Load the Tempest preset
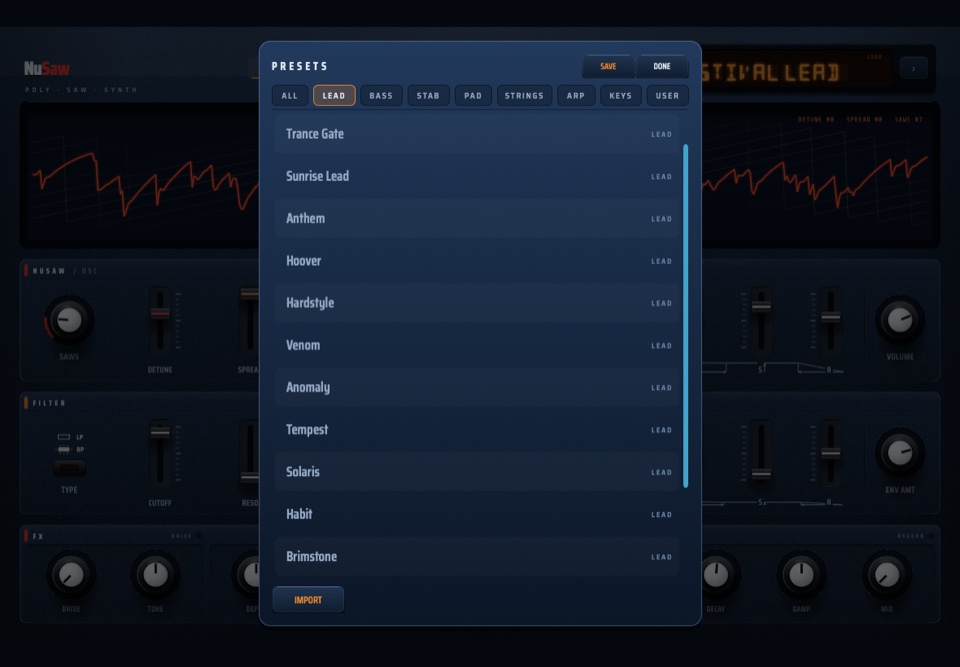This screenshot has height=667, width=960. tap(477, 429)
